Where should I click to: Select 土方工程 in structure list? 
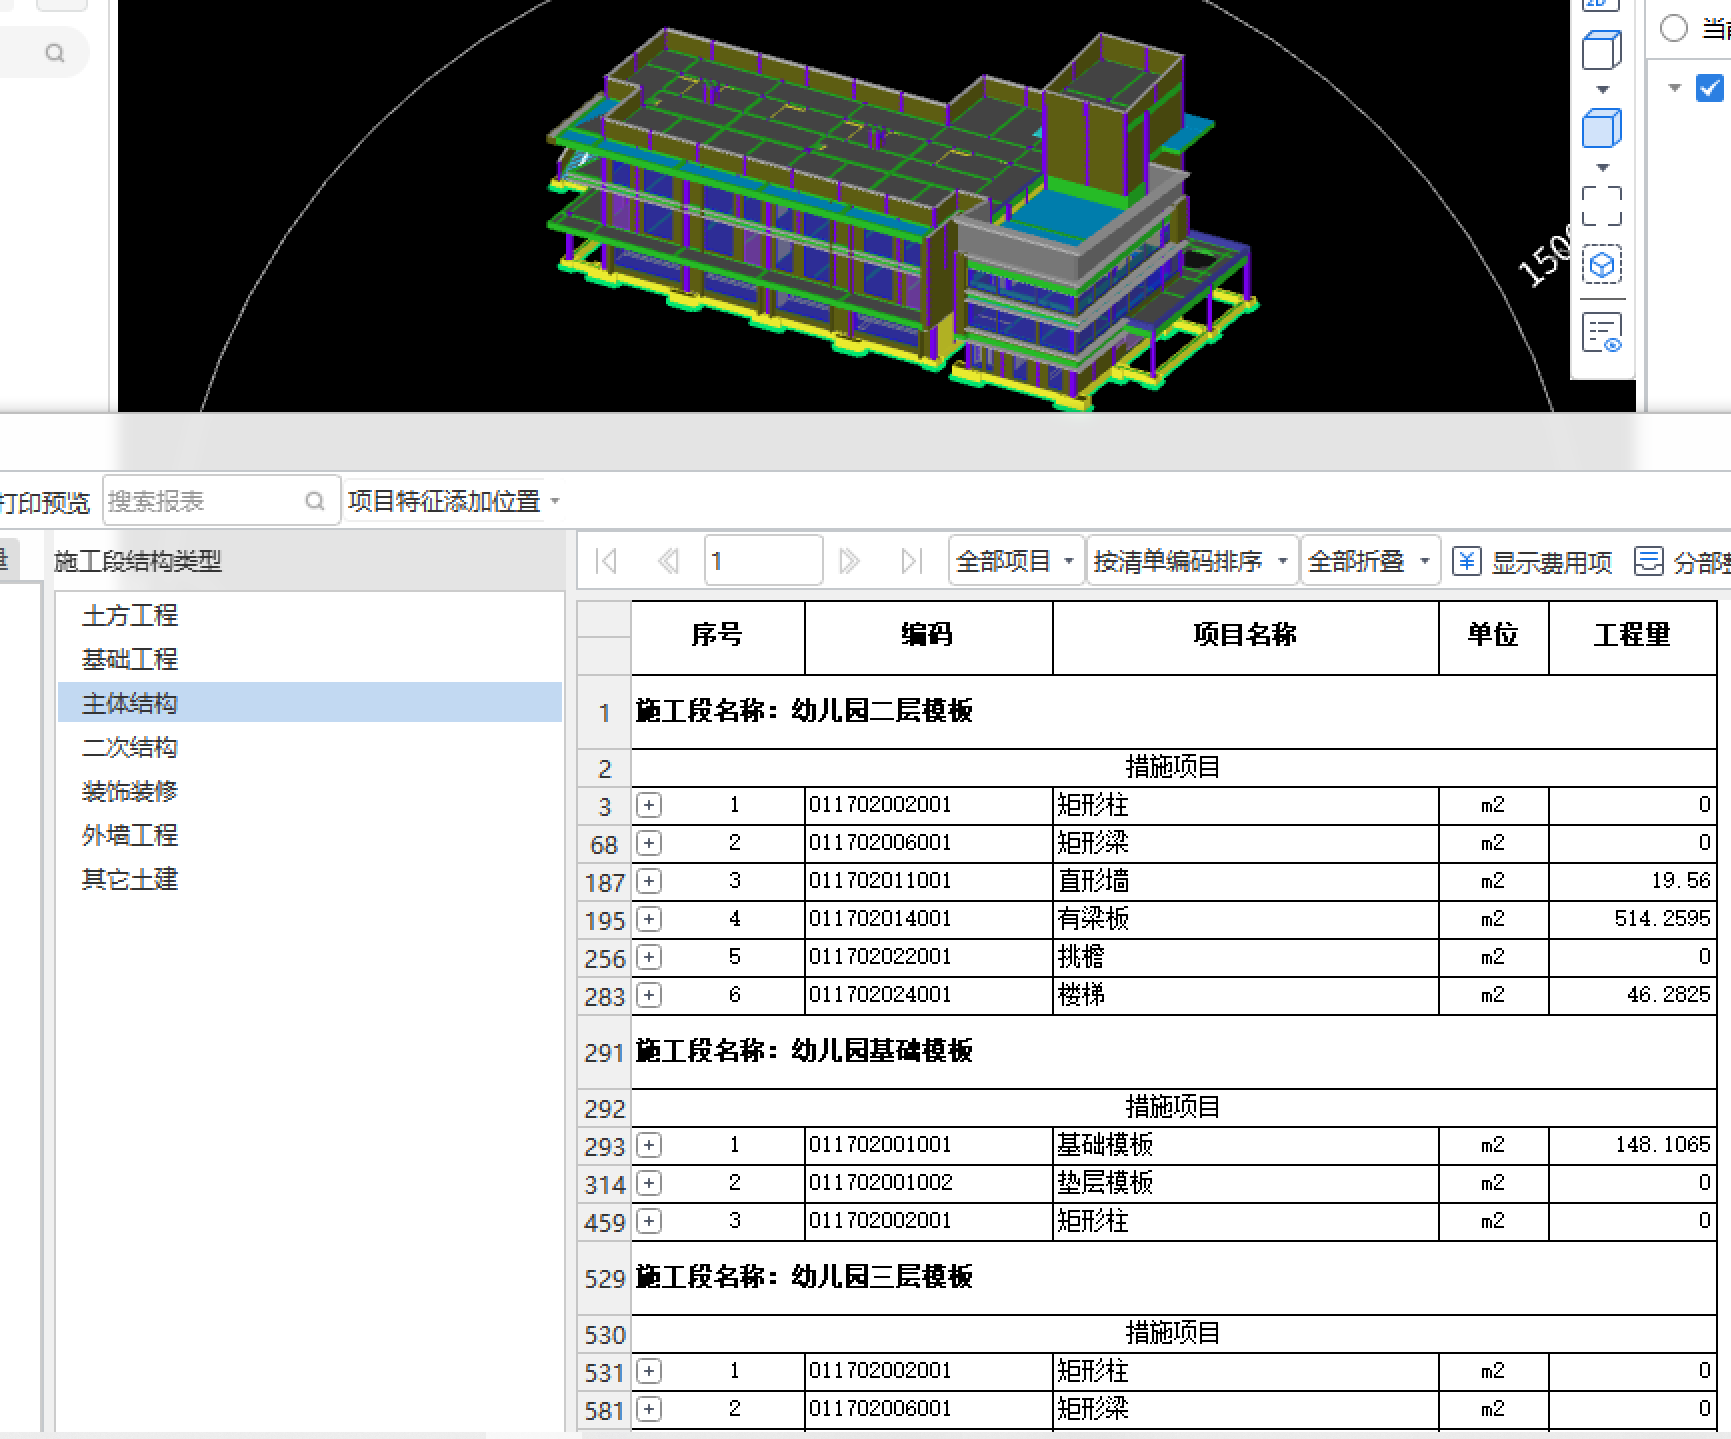(310, 615)
